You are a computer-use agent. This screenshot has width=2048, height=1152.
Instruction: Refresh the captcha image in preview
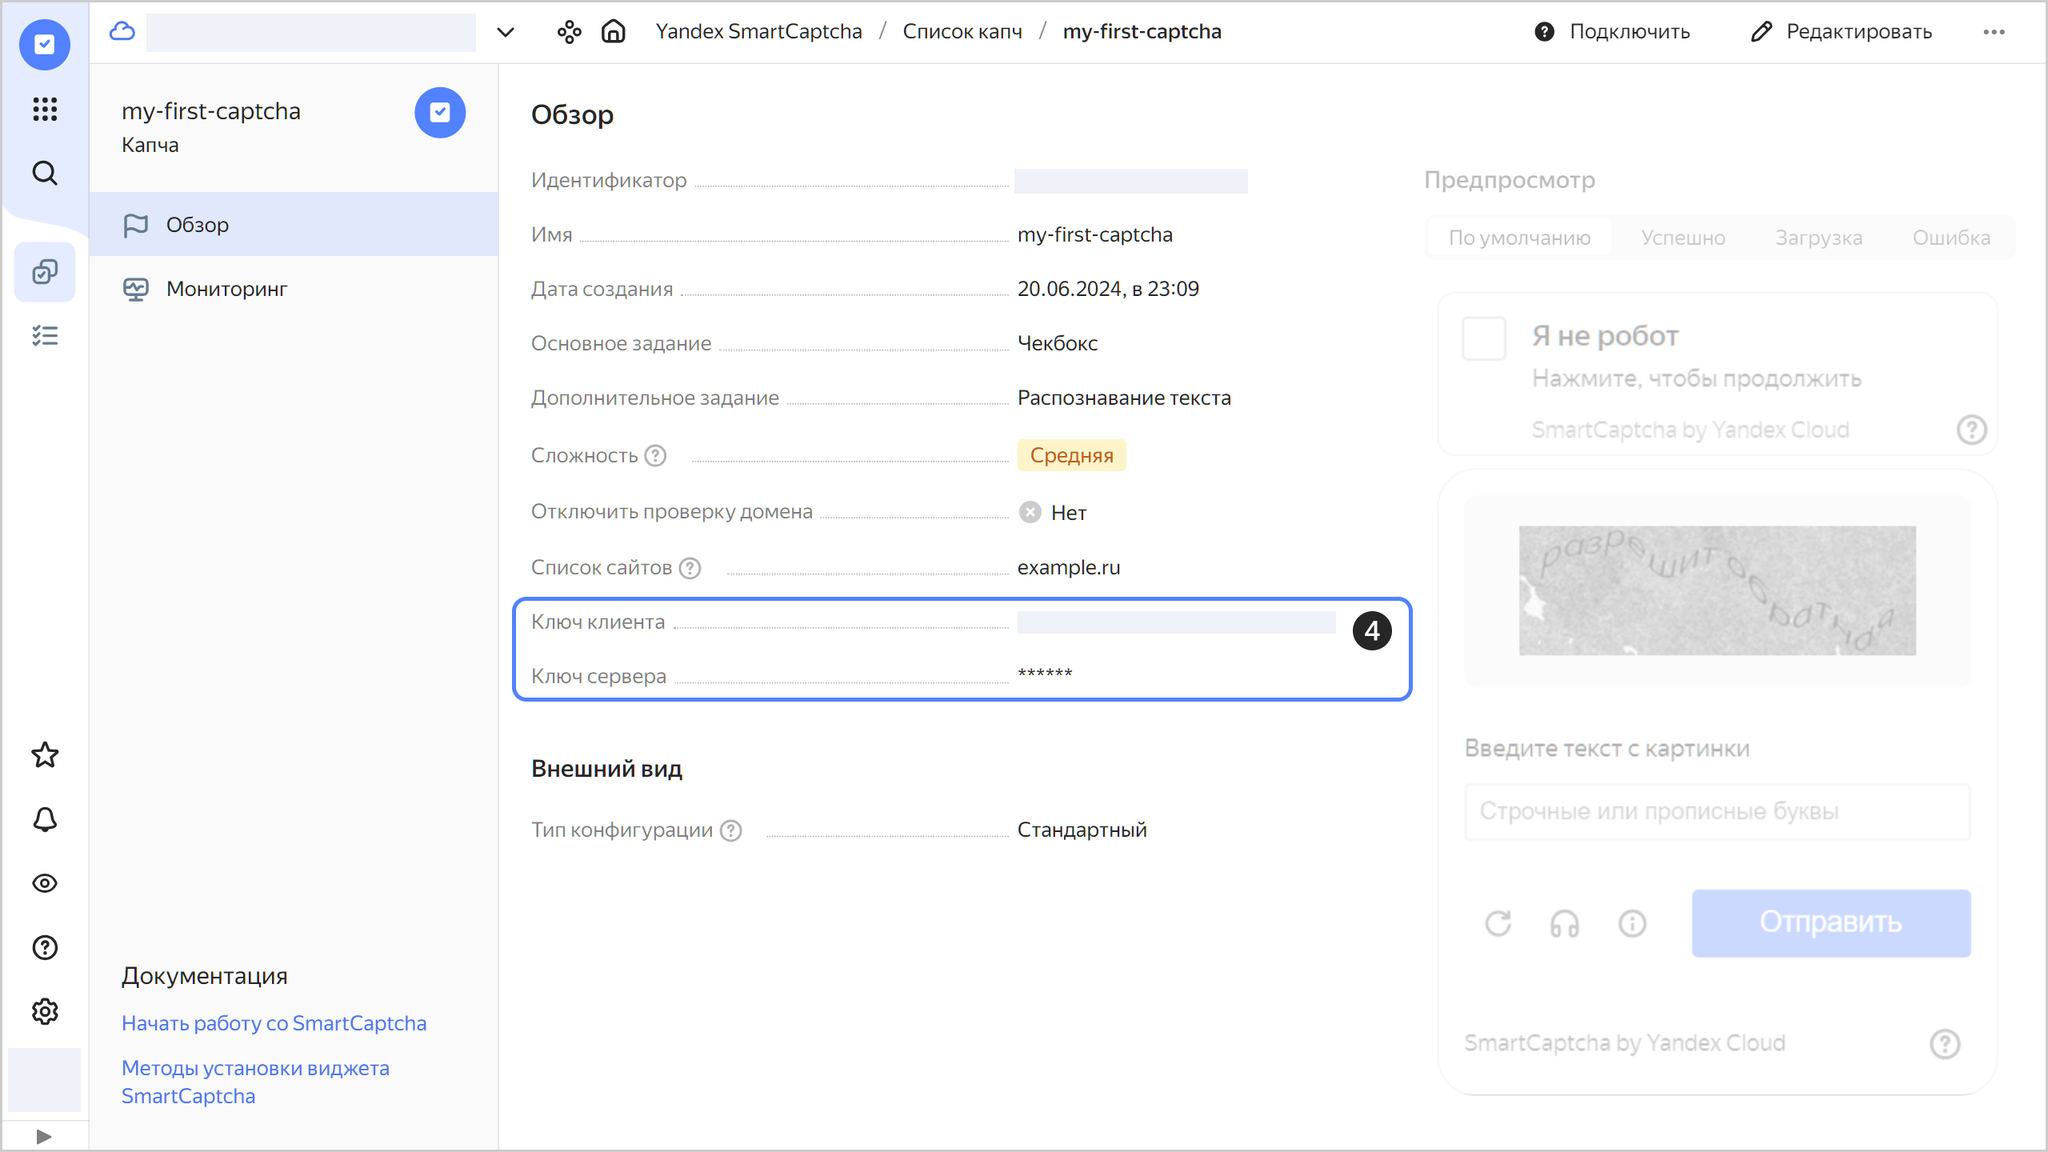pyautogui.click(x=1497, y=923)
